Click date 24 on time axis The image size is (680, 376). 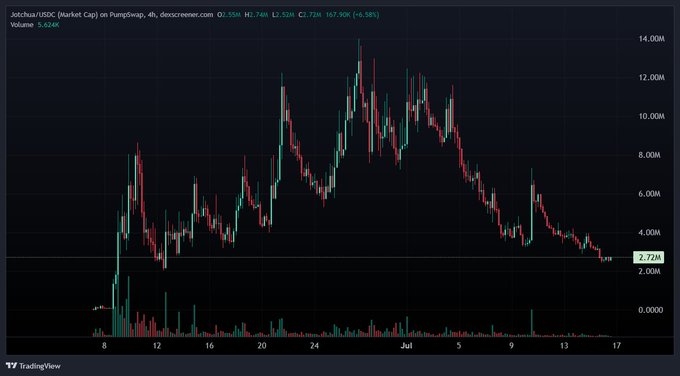pos(315,346)
